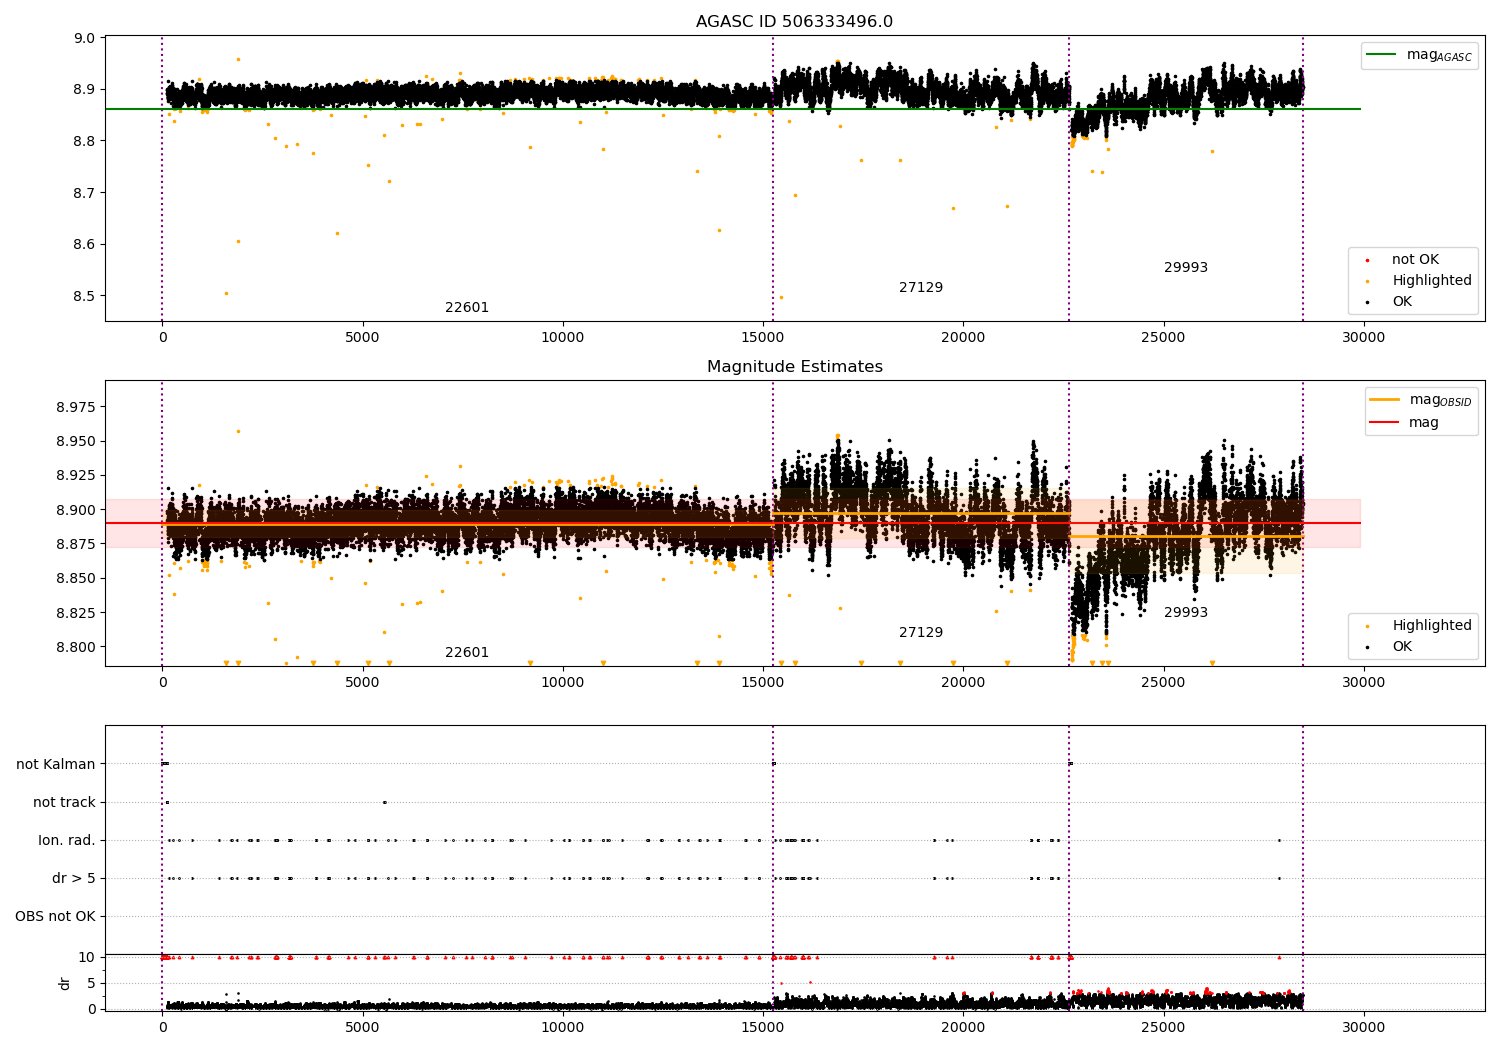Click the 'dr > 5' y-axis label
Viewport: 1500px width, 1050px height.
[74, 879]
